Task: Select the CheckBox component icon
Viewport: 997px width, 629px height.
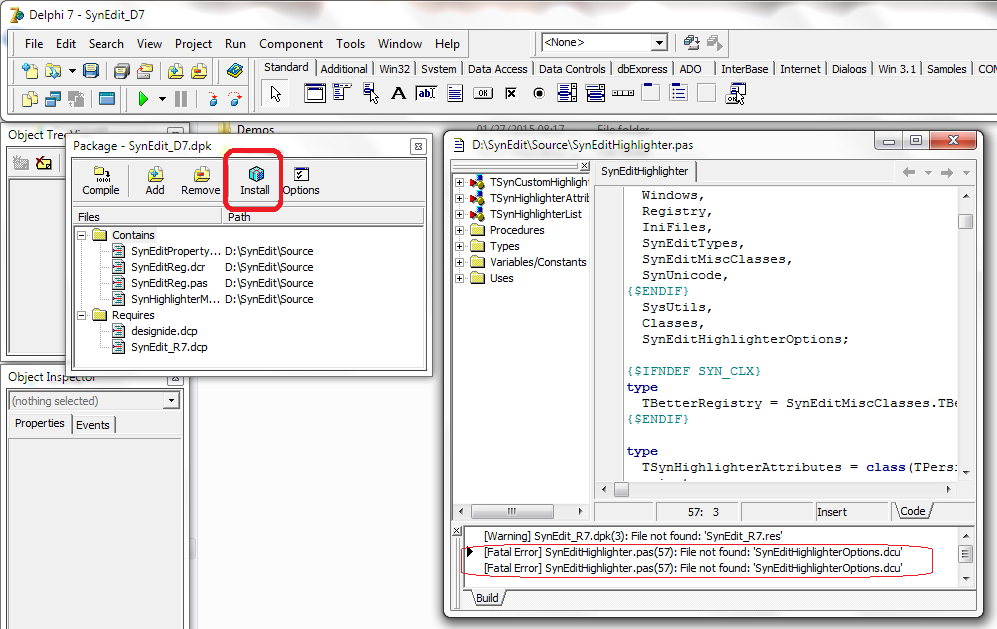Action: (x=511, y=93)
